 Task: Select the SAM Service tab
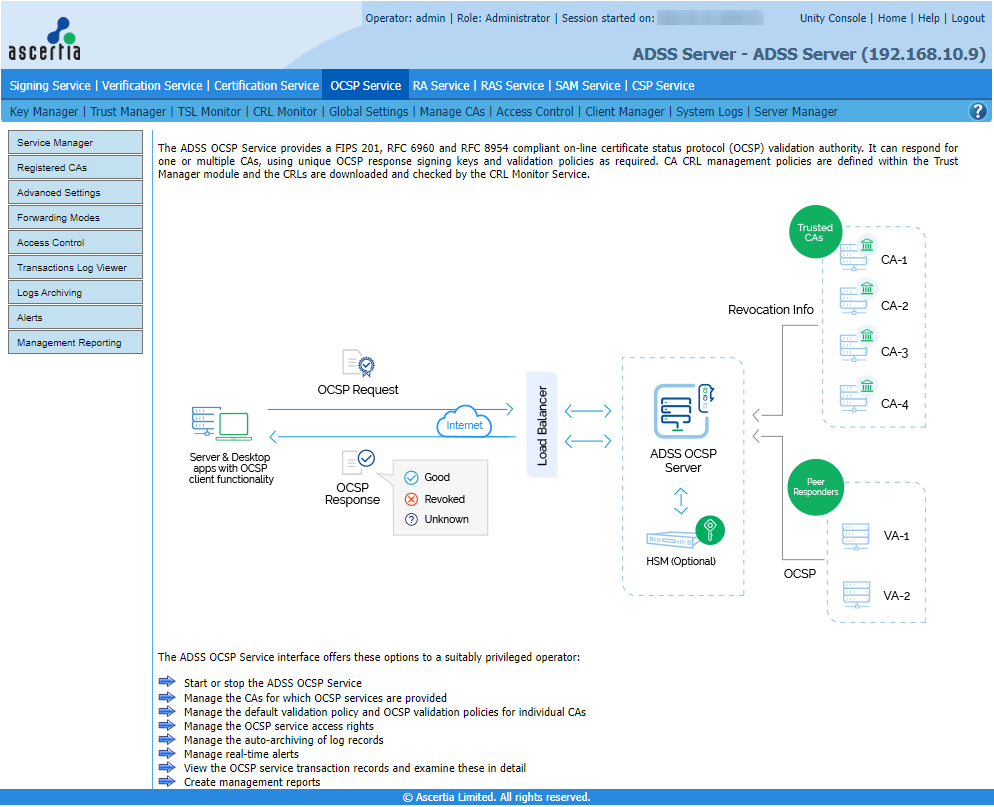click(587, 86)
